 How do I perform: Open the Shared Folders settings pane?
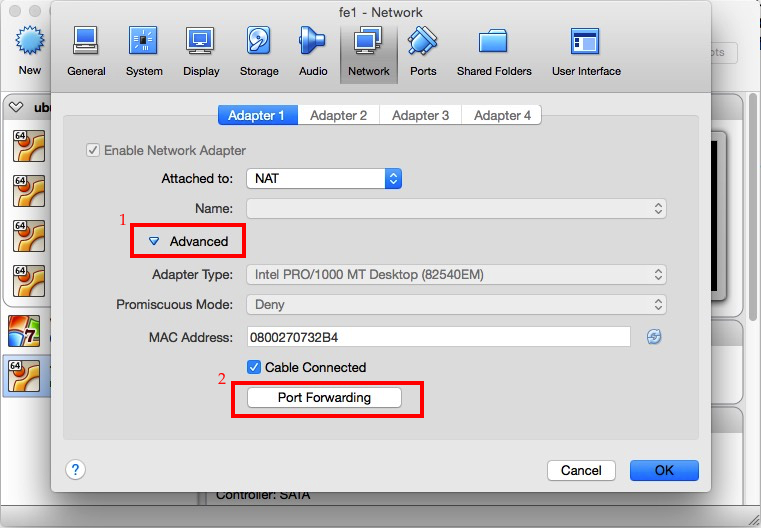[x=494, y=50]
